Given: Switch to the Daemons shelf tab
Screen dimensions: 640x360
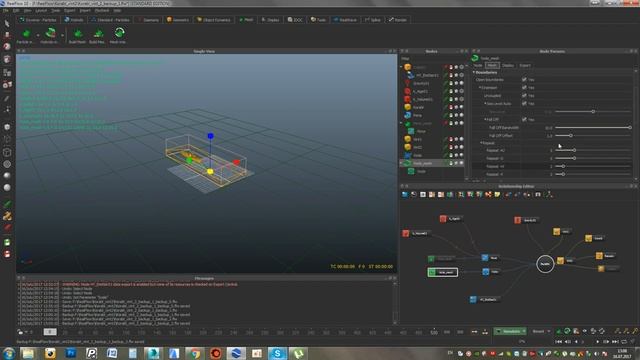Looking at the screenshot, I should coord(148,20).
